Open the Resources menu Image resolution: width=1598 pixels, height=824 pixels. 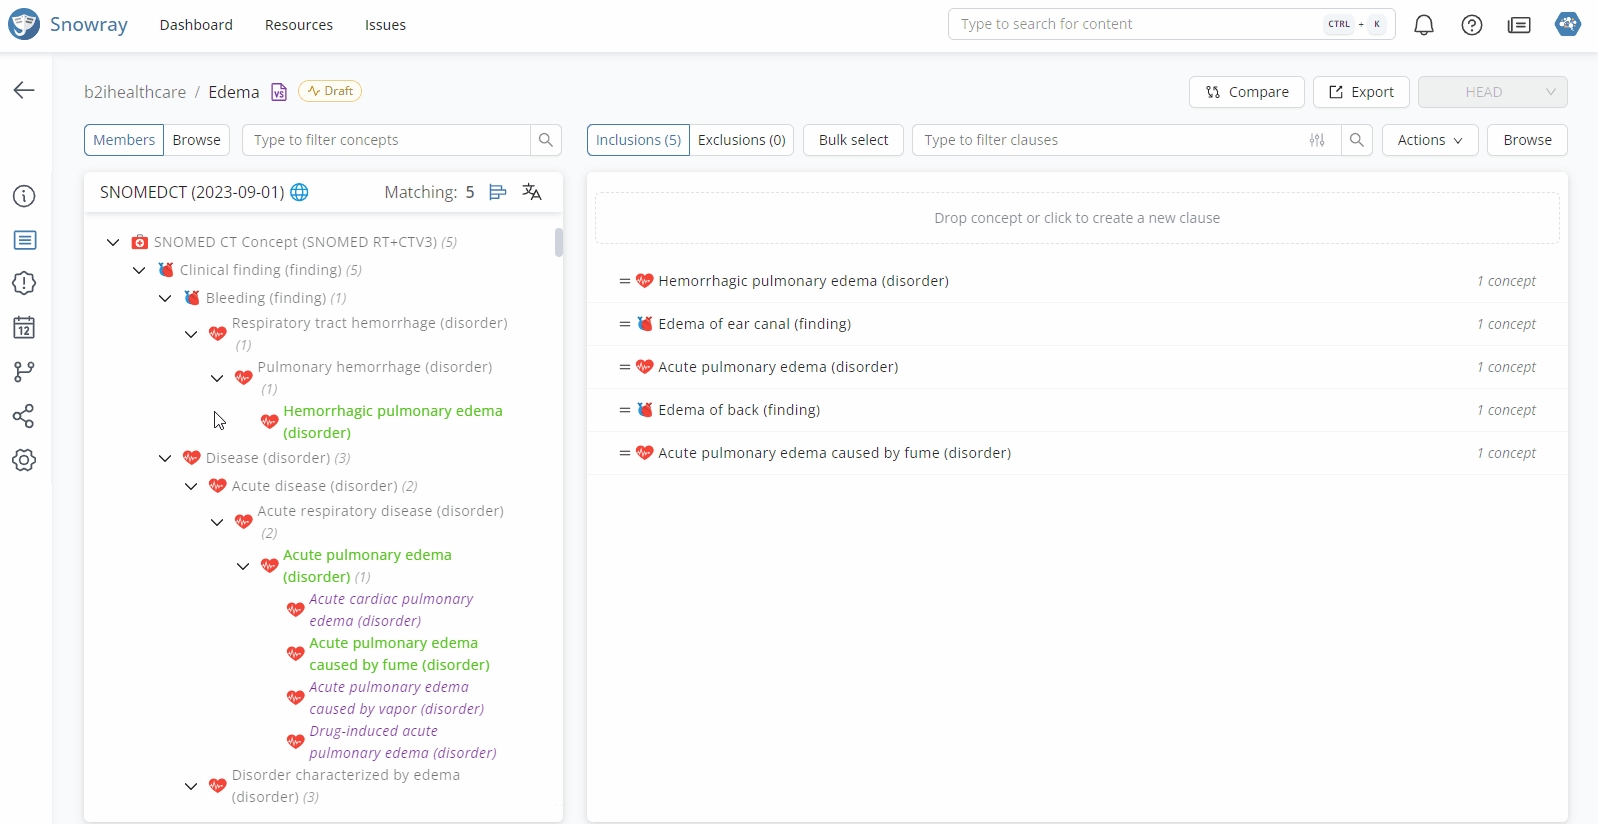tap(298, 25)
